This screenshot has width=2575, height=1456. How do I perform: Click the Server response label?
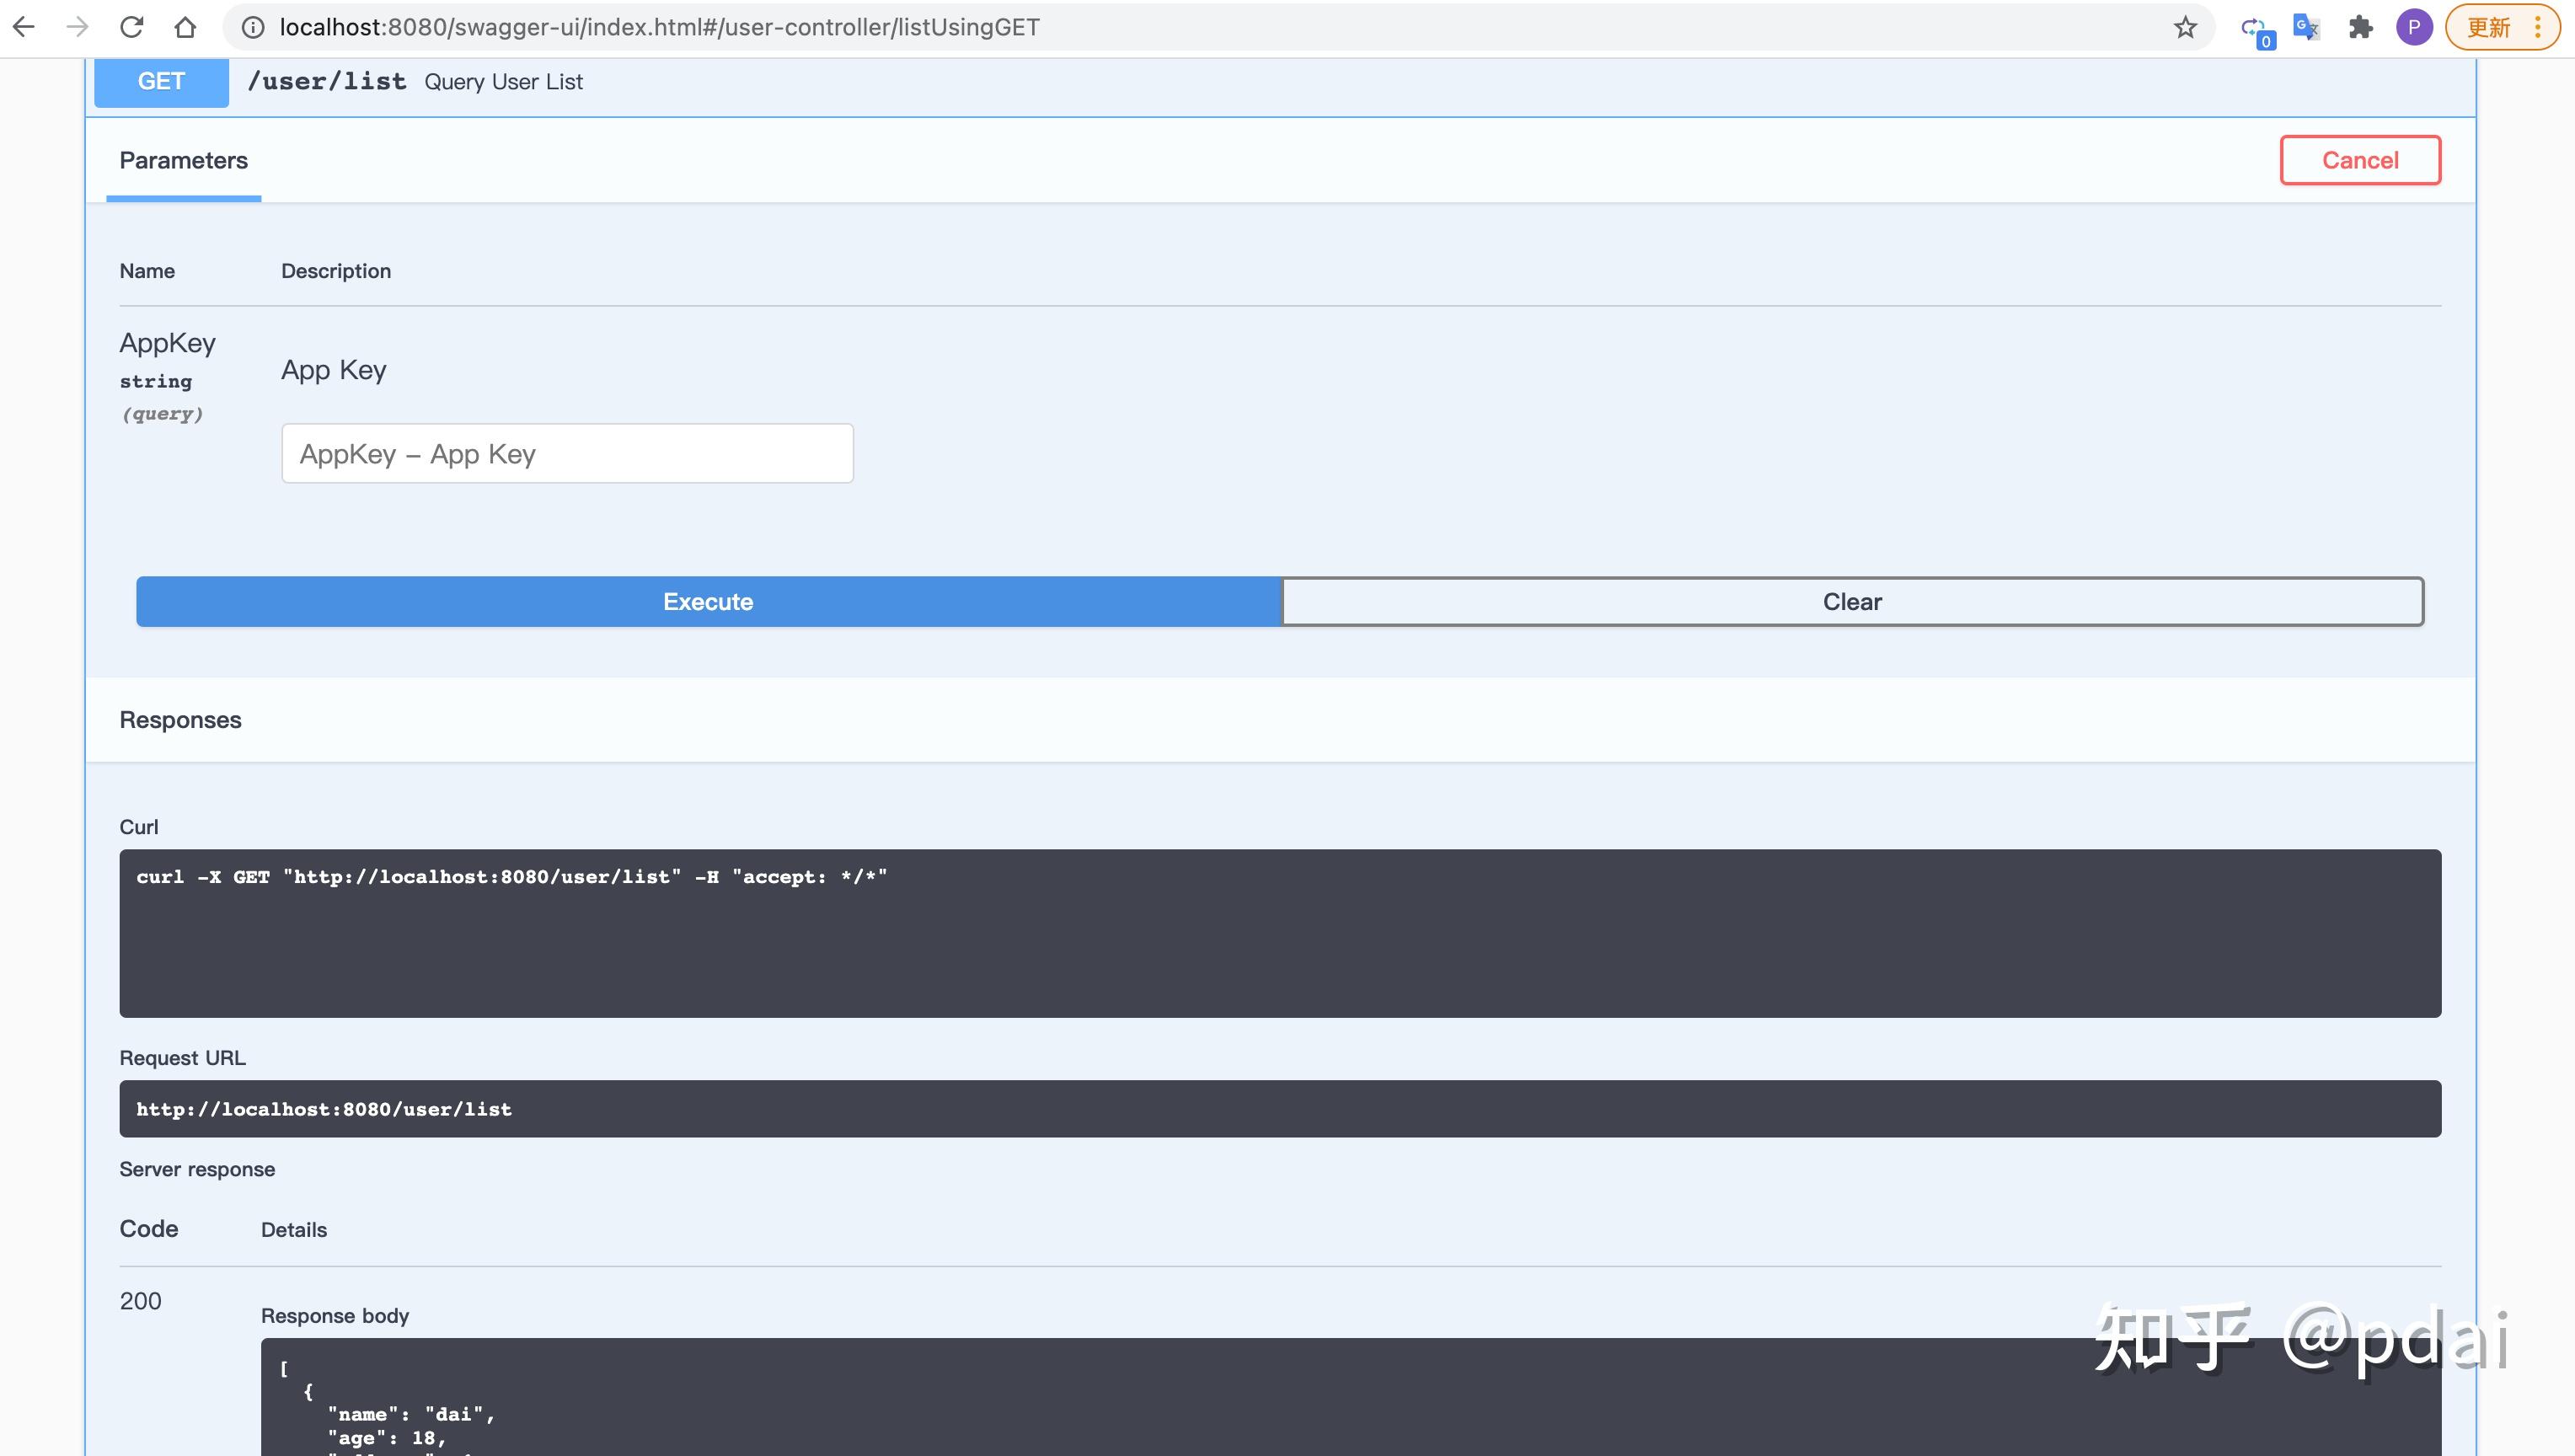pos(197,1169)
